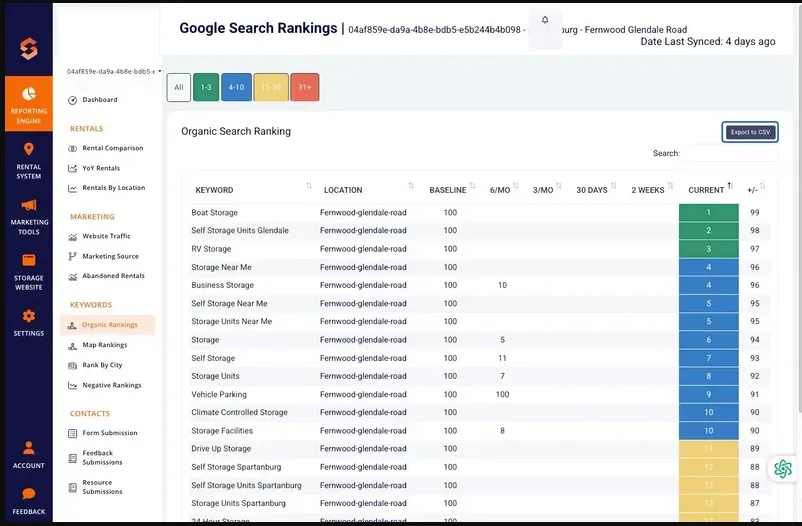802x526 pixels.
Task: Open the Rank By City page link
Action: [102, 365]
